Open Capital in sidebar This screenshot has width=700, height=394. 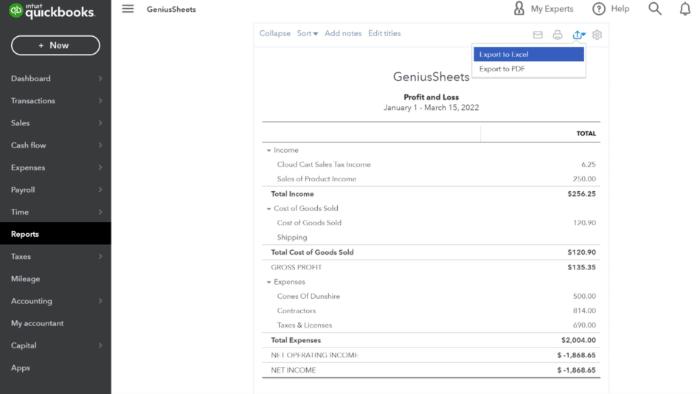(x=55, y=346)
